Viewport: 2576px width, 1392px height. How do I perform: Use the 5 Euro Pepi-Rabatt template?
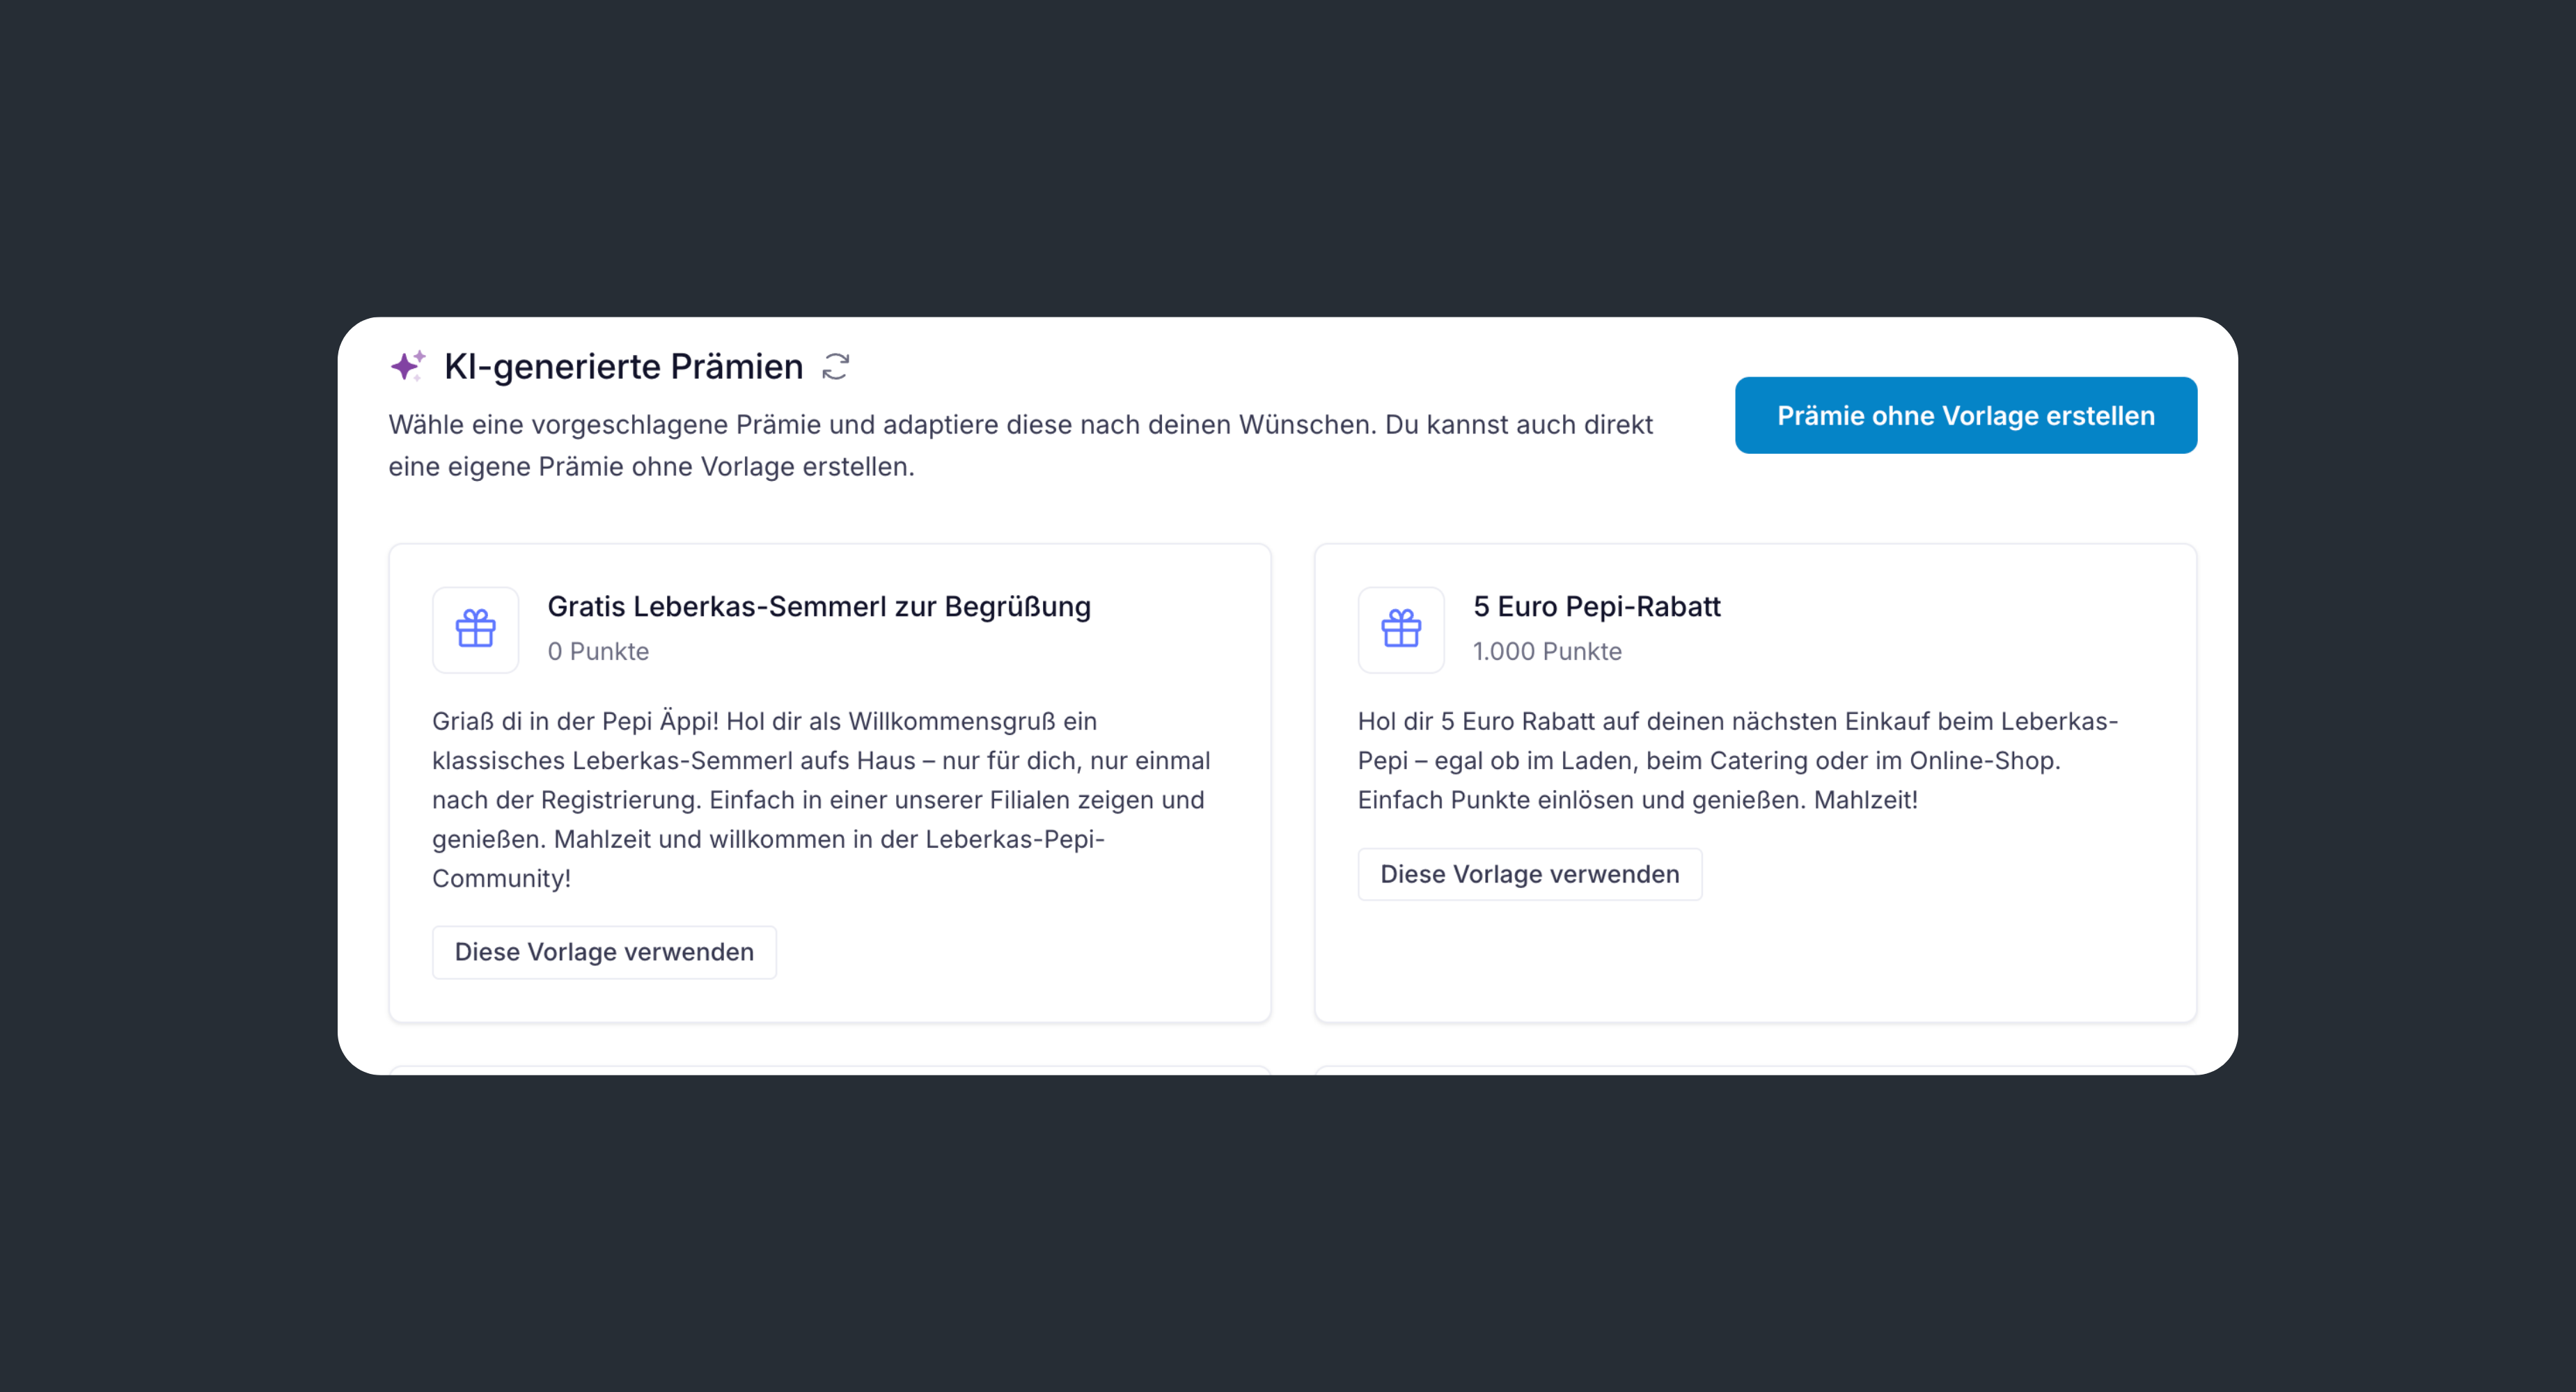click(x=1529, y=874)
